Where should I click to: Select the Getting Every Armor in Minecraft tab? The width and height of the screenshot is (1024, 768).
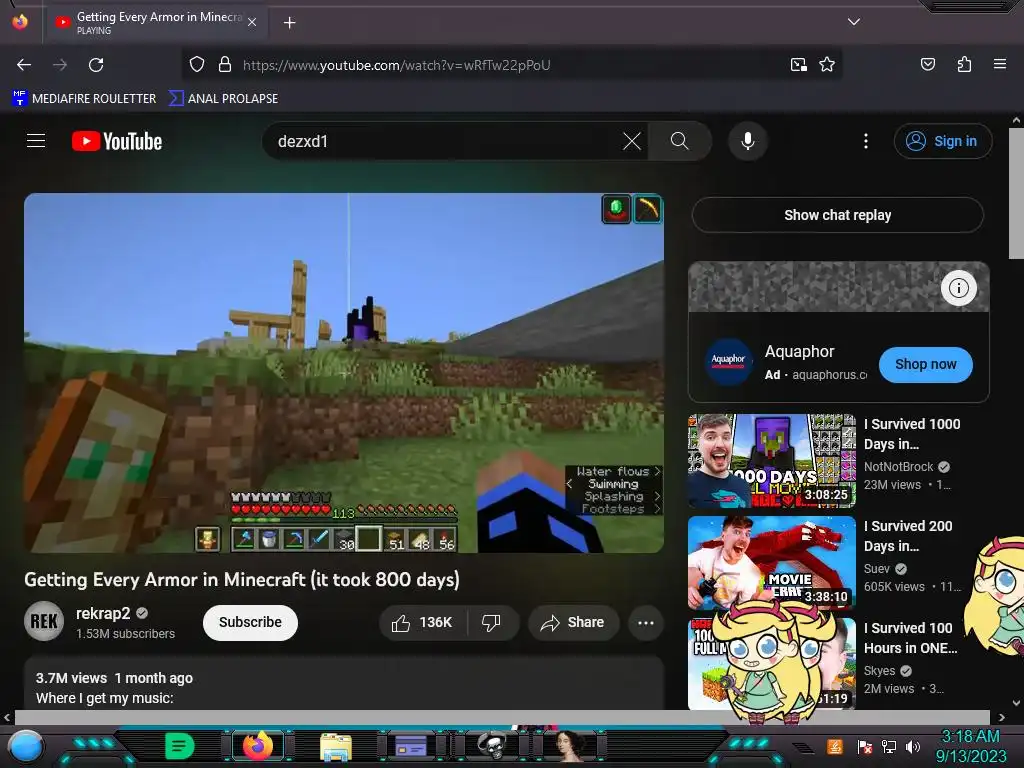pos(155,22)
